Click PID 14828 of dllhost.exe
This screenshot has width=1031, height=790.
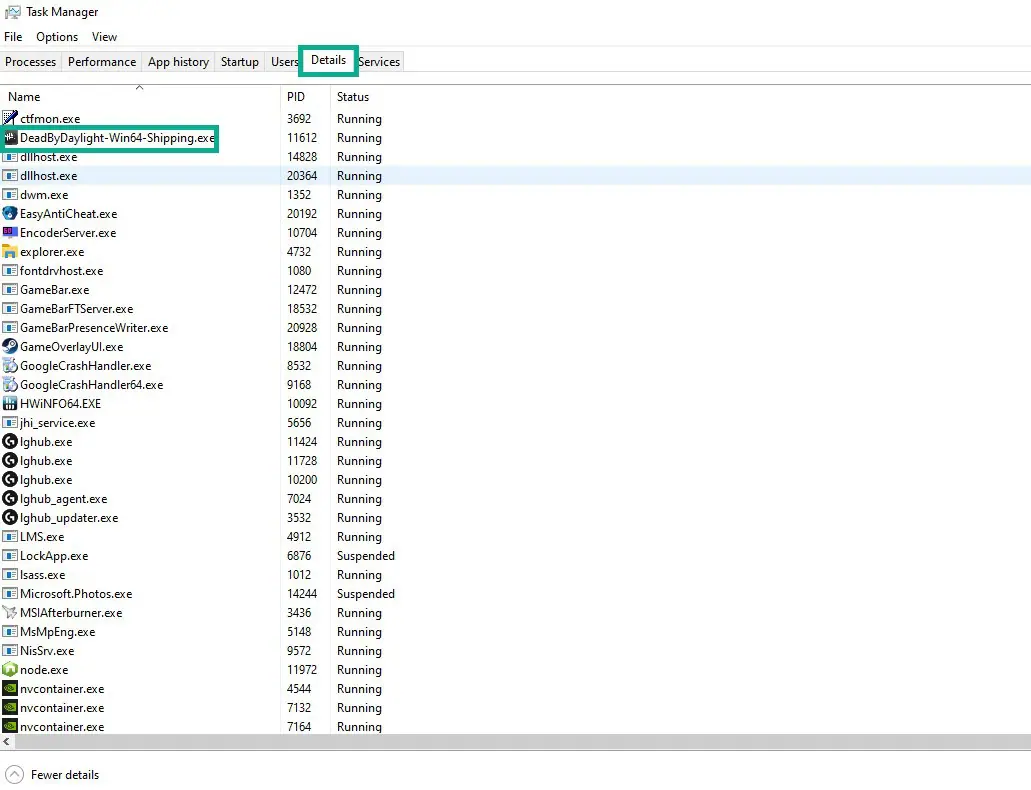[302, 157]
